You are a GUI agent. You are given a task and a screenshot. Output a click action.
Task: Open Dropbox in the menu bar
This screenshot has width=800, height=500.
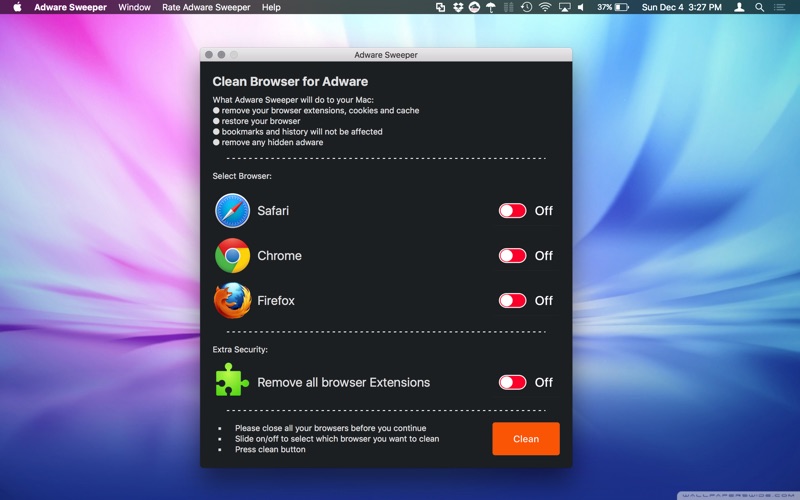[458, 7]
